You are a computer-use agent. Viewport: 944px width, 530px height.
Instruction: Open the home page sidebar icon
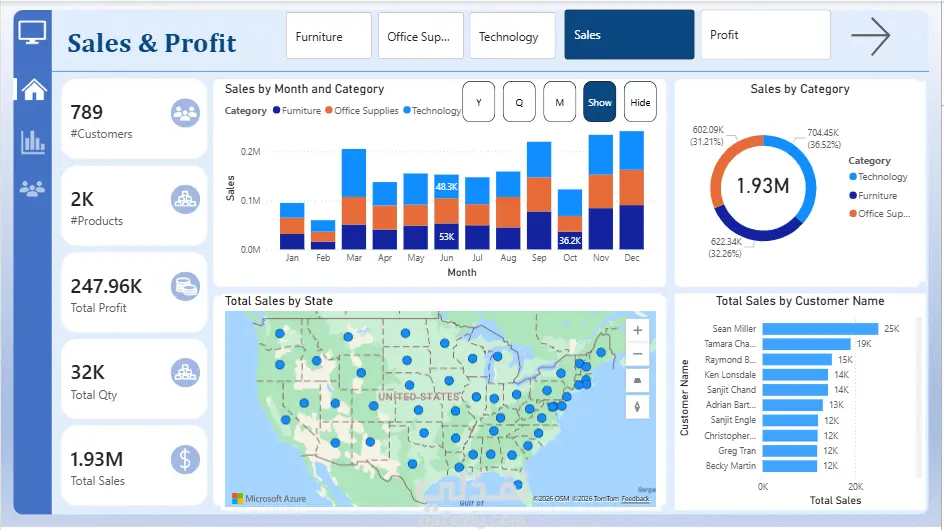tap(34, 89)
